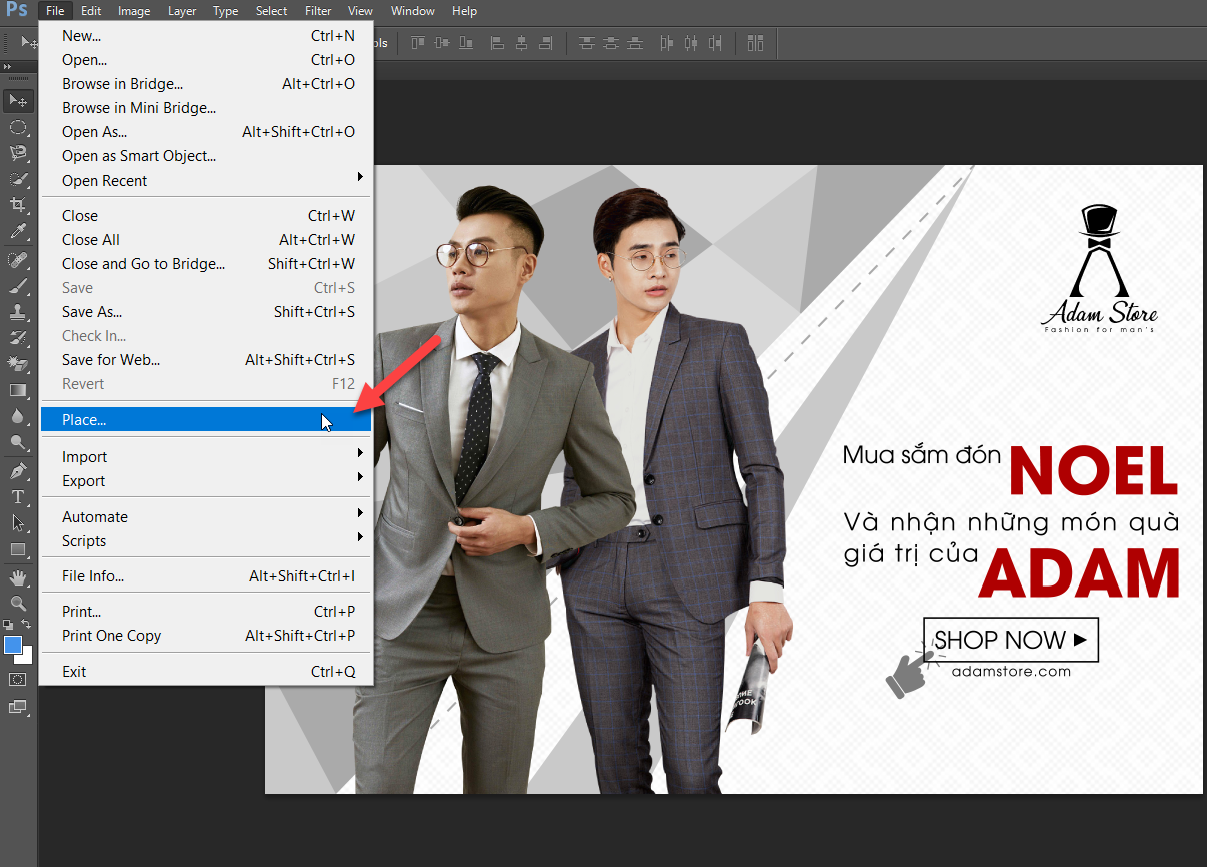The height and width of the screenshot is (867, 1207).
Task: Change the screen mode button
Action: 18,707
